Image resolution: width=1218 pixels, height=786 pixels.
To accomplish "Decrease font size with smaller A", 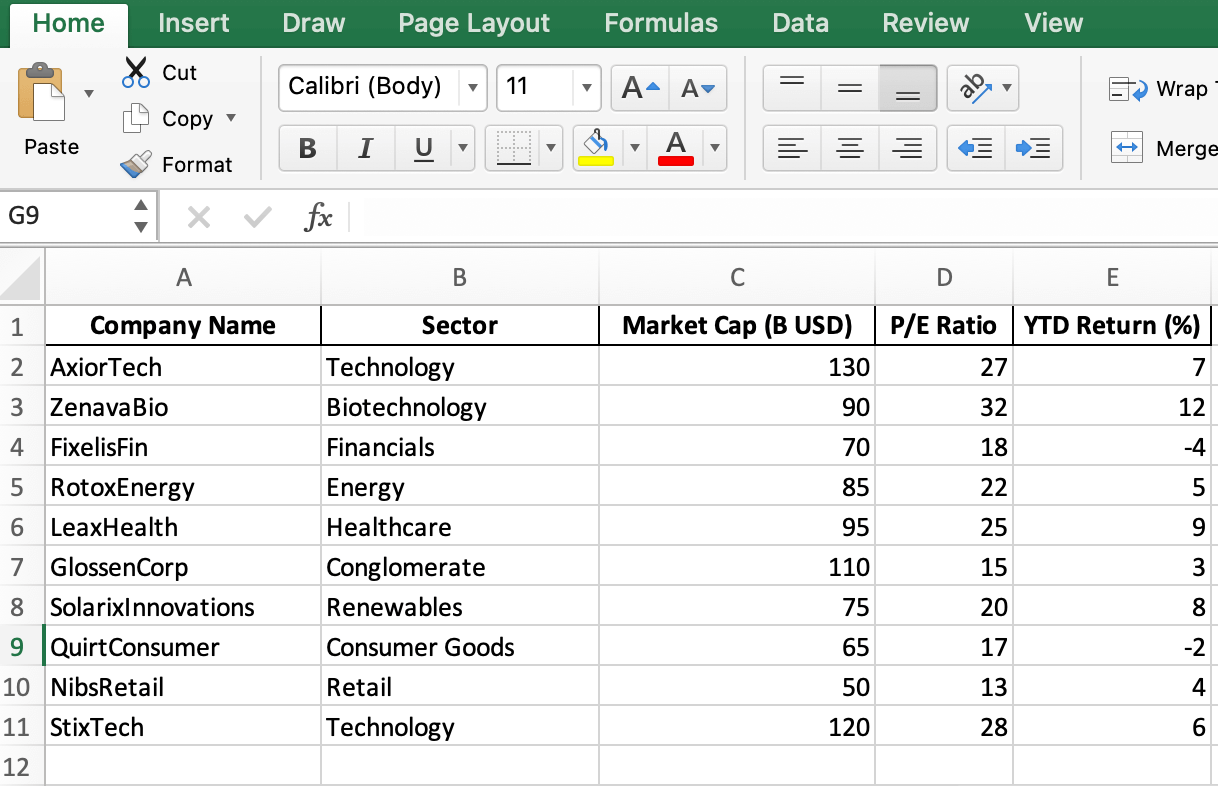I will click(x=697, y=88).
